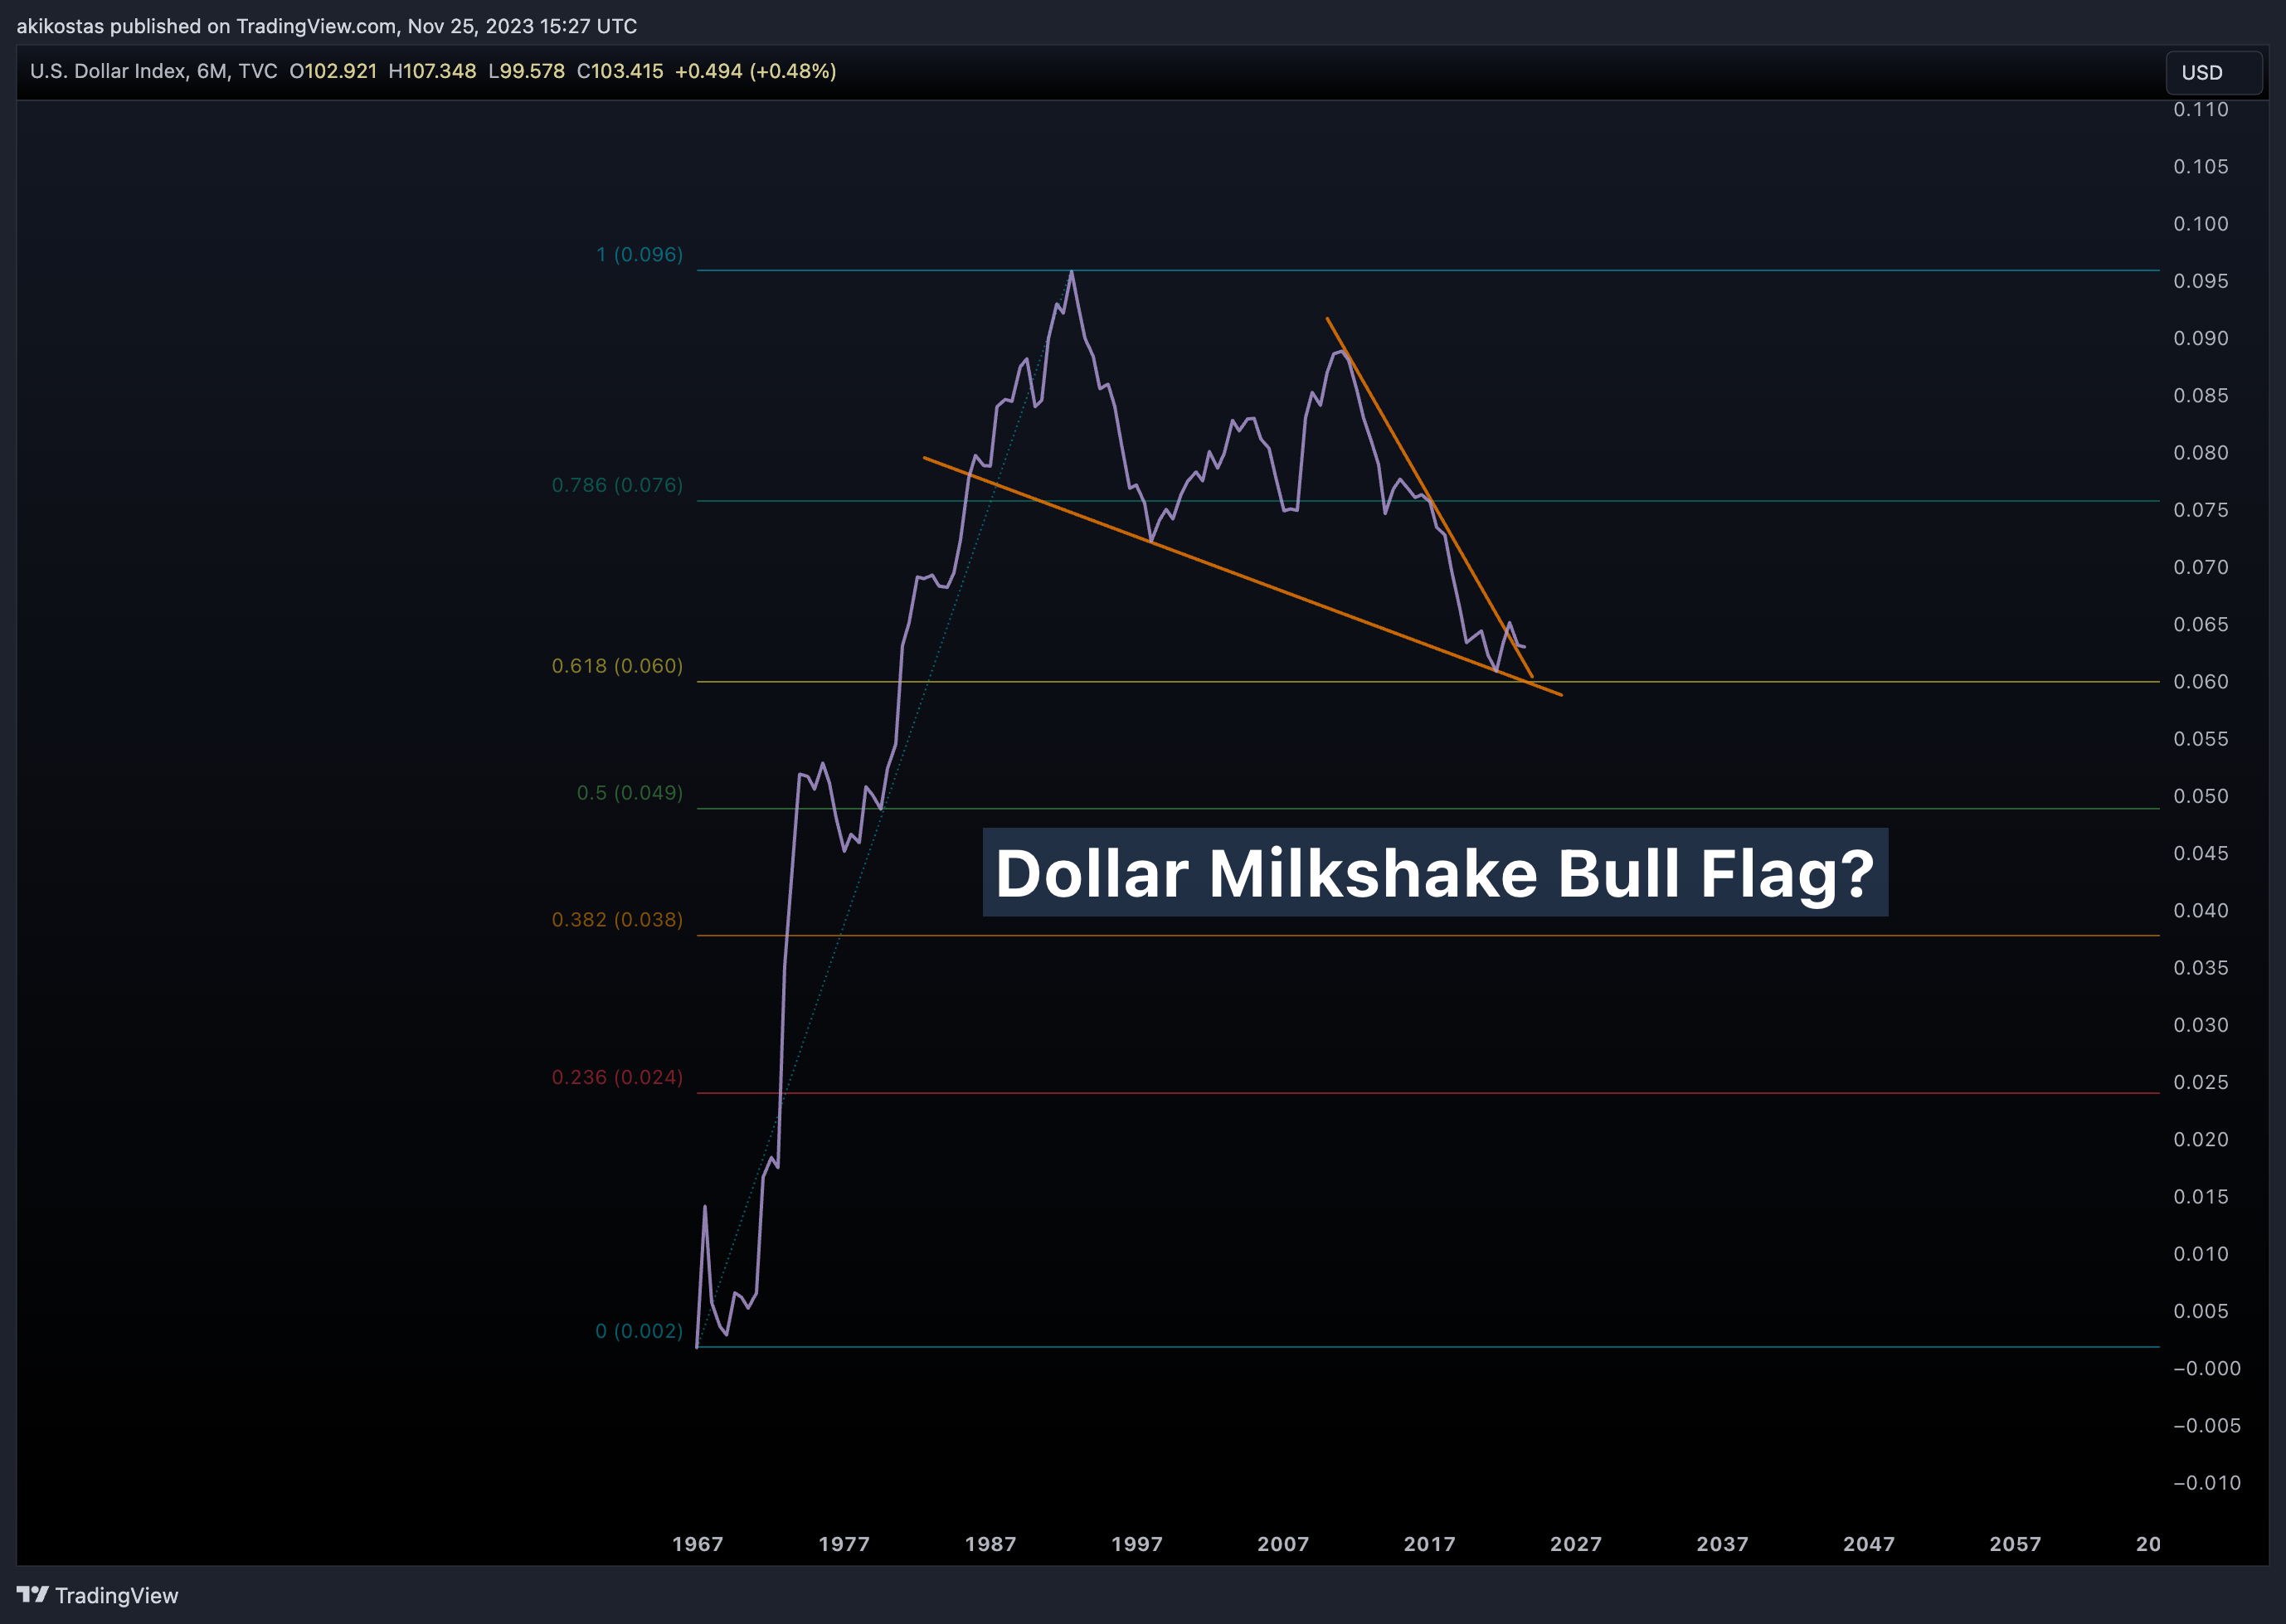Viewport: 2286px width, 1624px height.
Task: Select the 'U.S. Dollar Index, 6M, TVC' symbol title
Action: tap(153, 72)
